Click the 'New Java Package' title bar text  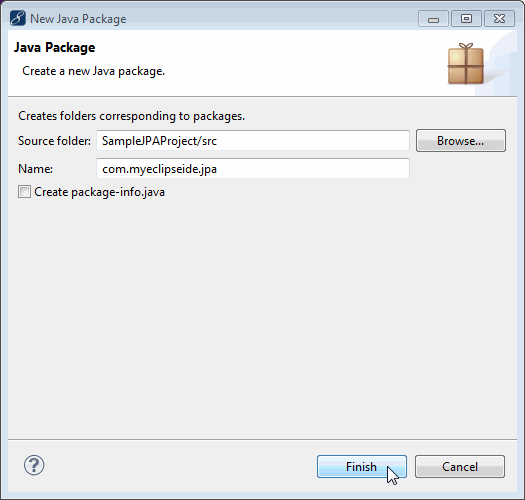coord(78,19)
